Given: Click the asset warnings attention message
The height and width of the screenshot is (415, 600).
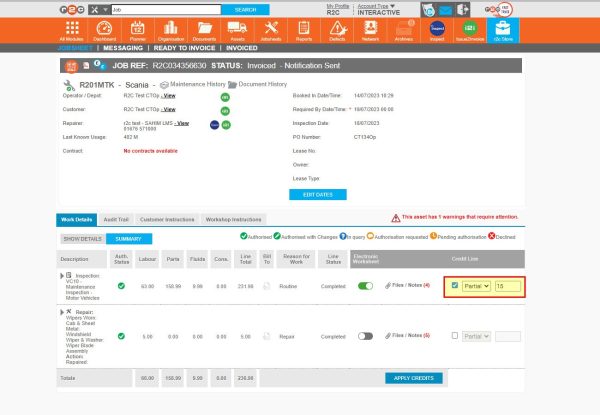Looking at the screenshot, I should (x=455, y=217).
